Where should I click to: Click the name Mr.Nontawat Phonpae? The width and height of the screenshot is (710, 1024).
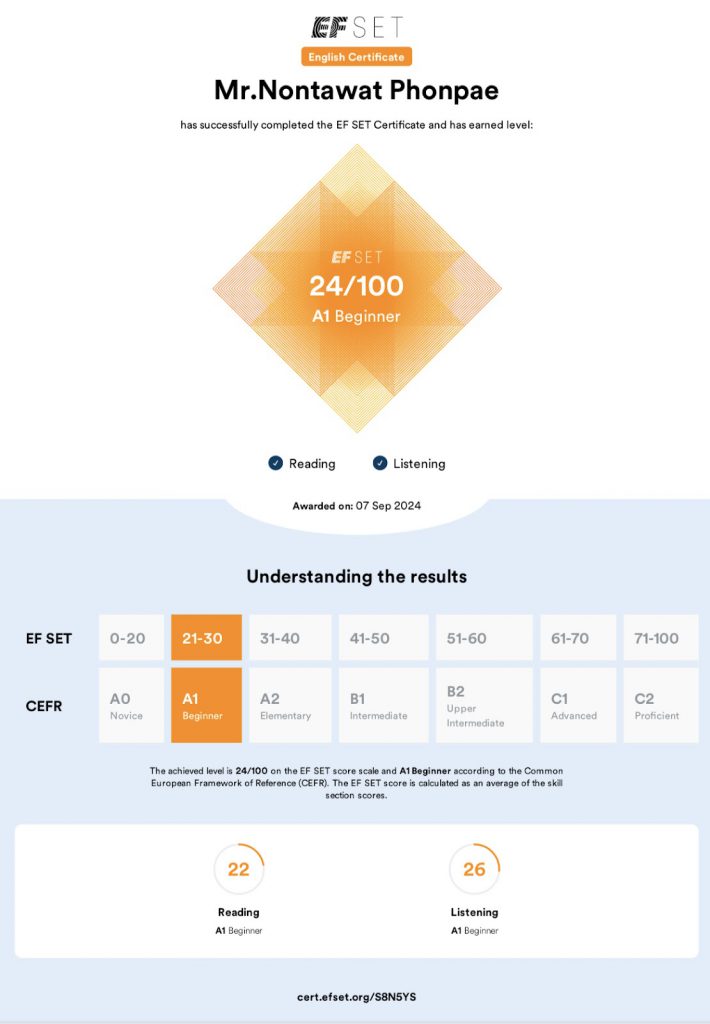point(356,91)
